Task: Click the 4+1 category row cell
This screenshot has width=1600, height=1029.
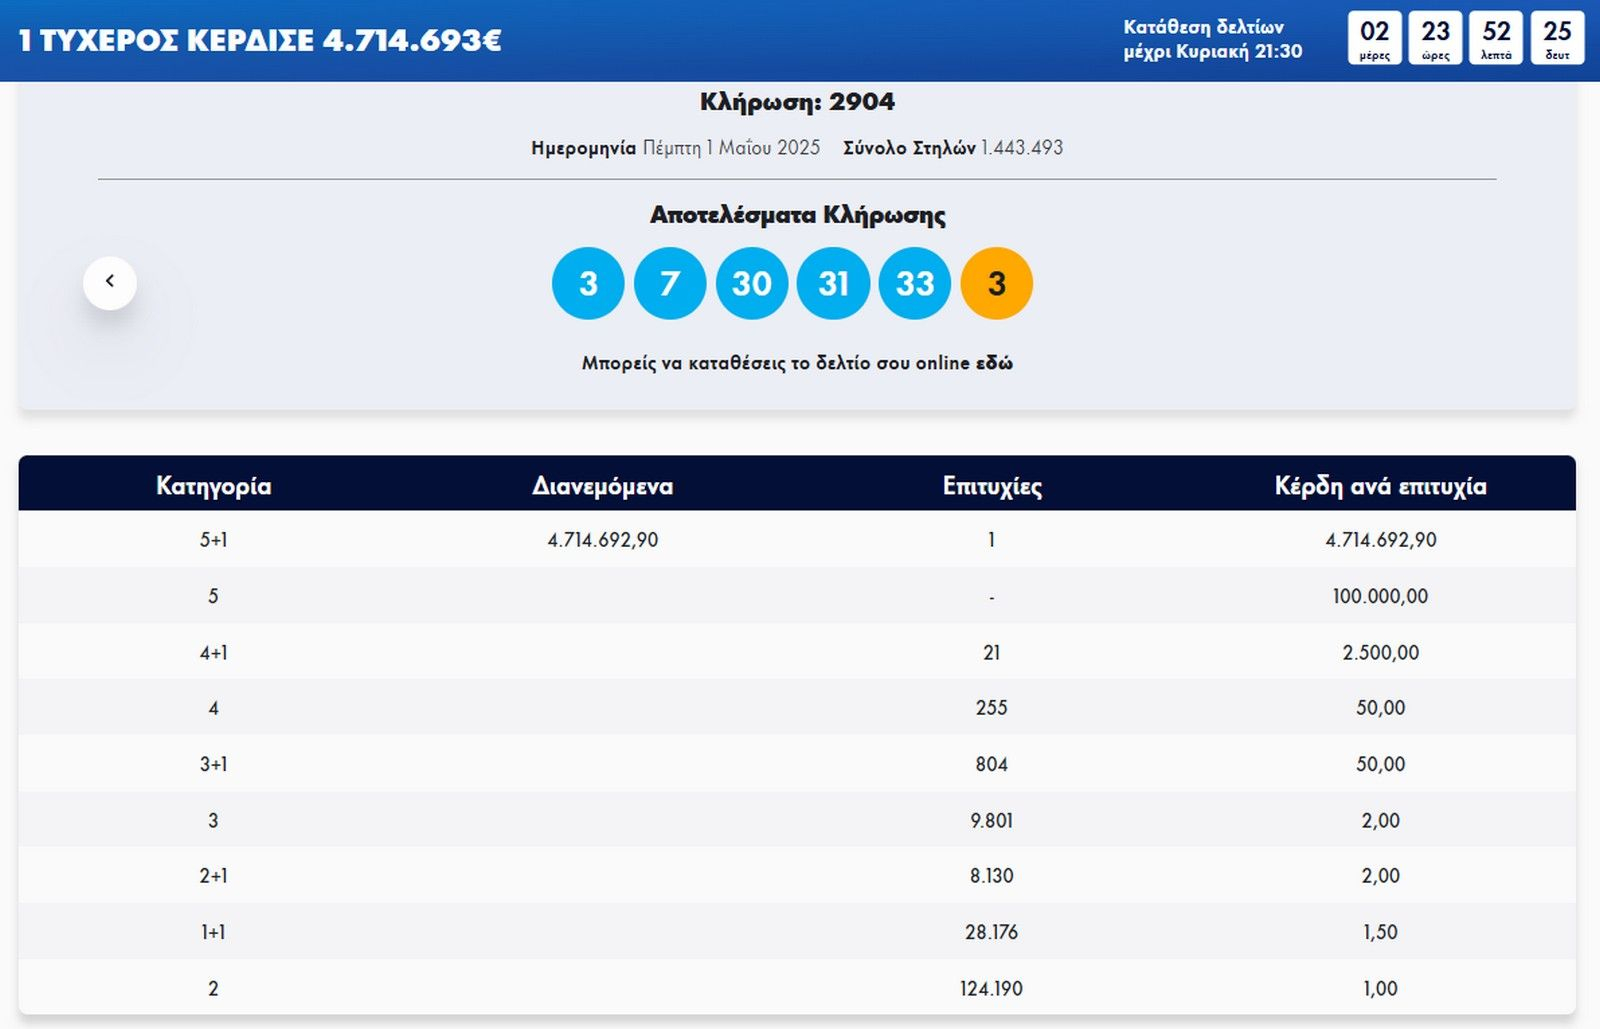Action: (x=213, y=653)
